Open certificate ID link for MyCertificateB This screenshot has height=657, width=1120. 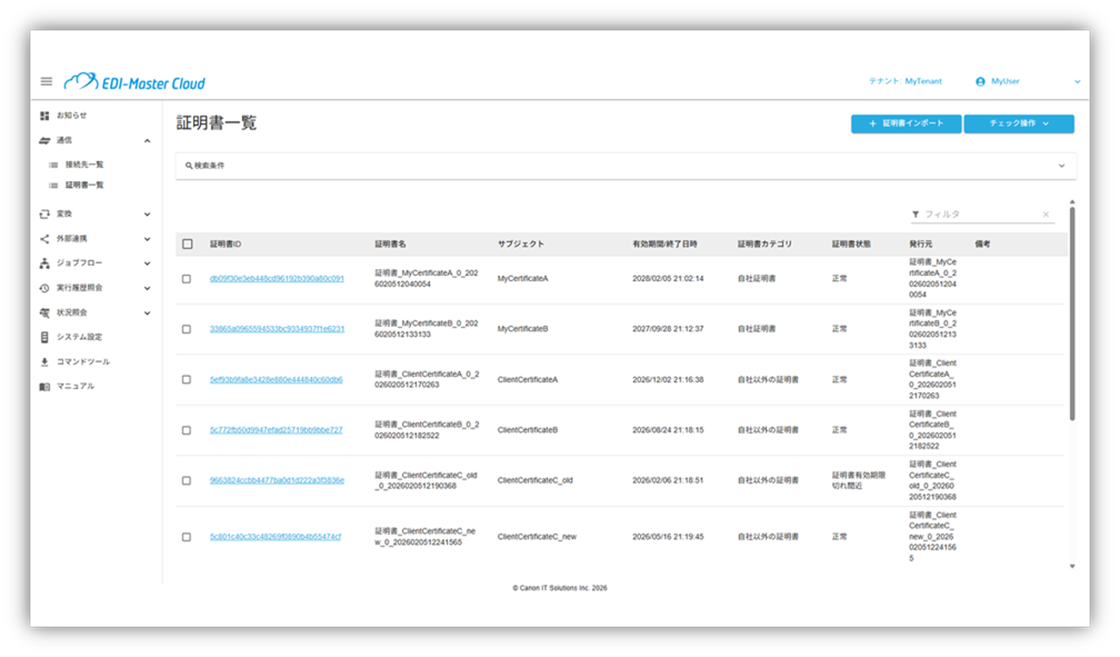[277, 329]
